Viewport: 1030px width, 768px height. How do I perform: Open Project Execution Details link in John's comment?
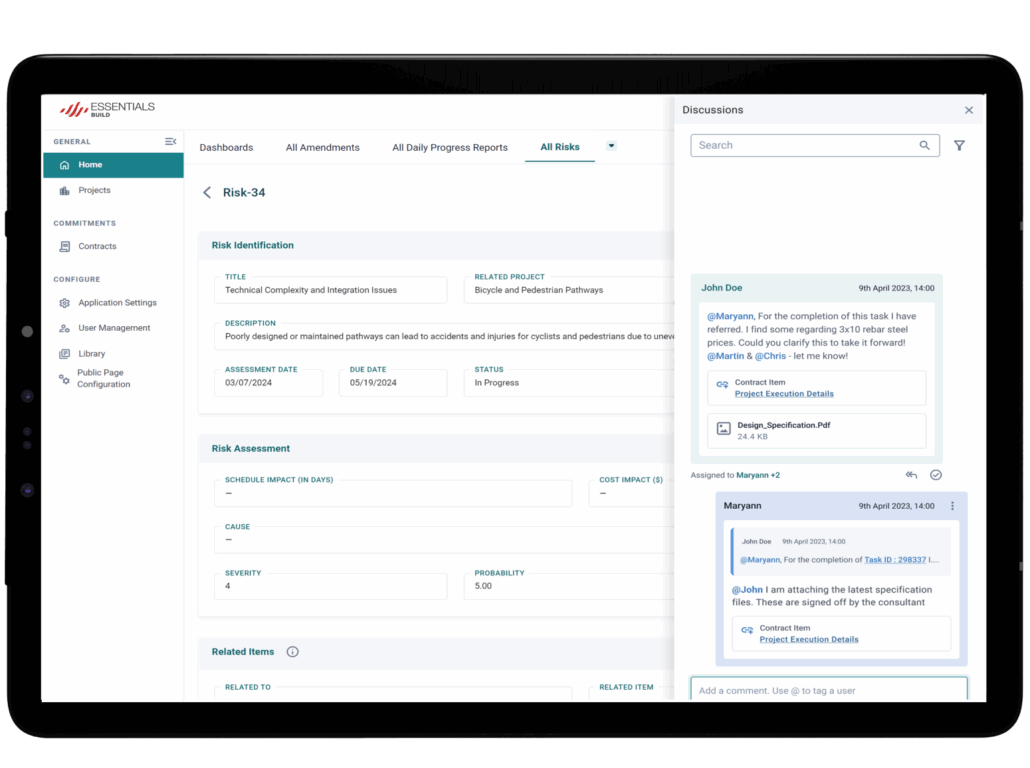click(x=784, y=394)
